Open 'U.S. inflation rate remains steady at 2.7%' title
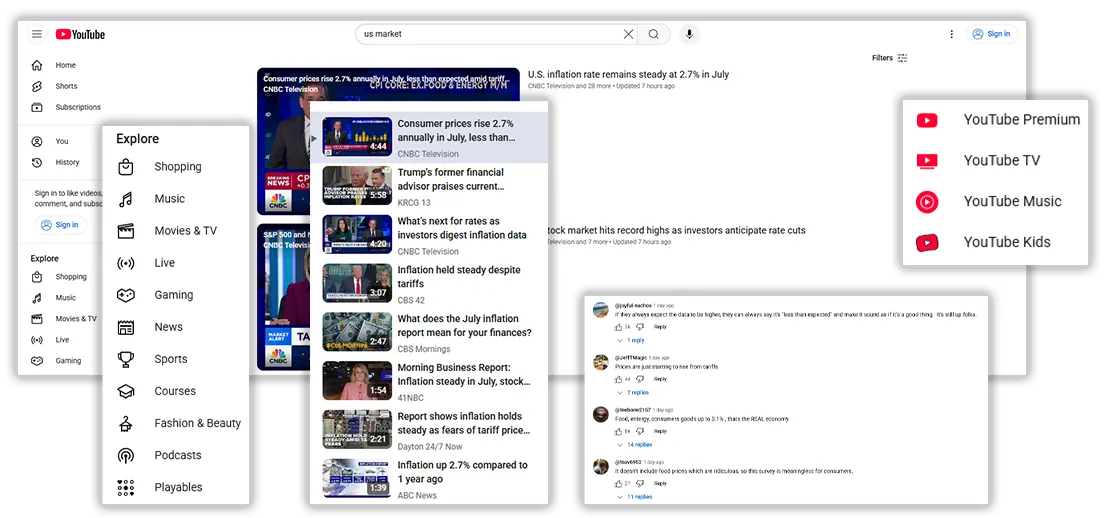Viewport: 1110px width, 518px height. pyautogui.click(x=628, y=74)
